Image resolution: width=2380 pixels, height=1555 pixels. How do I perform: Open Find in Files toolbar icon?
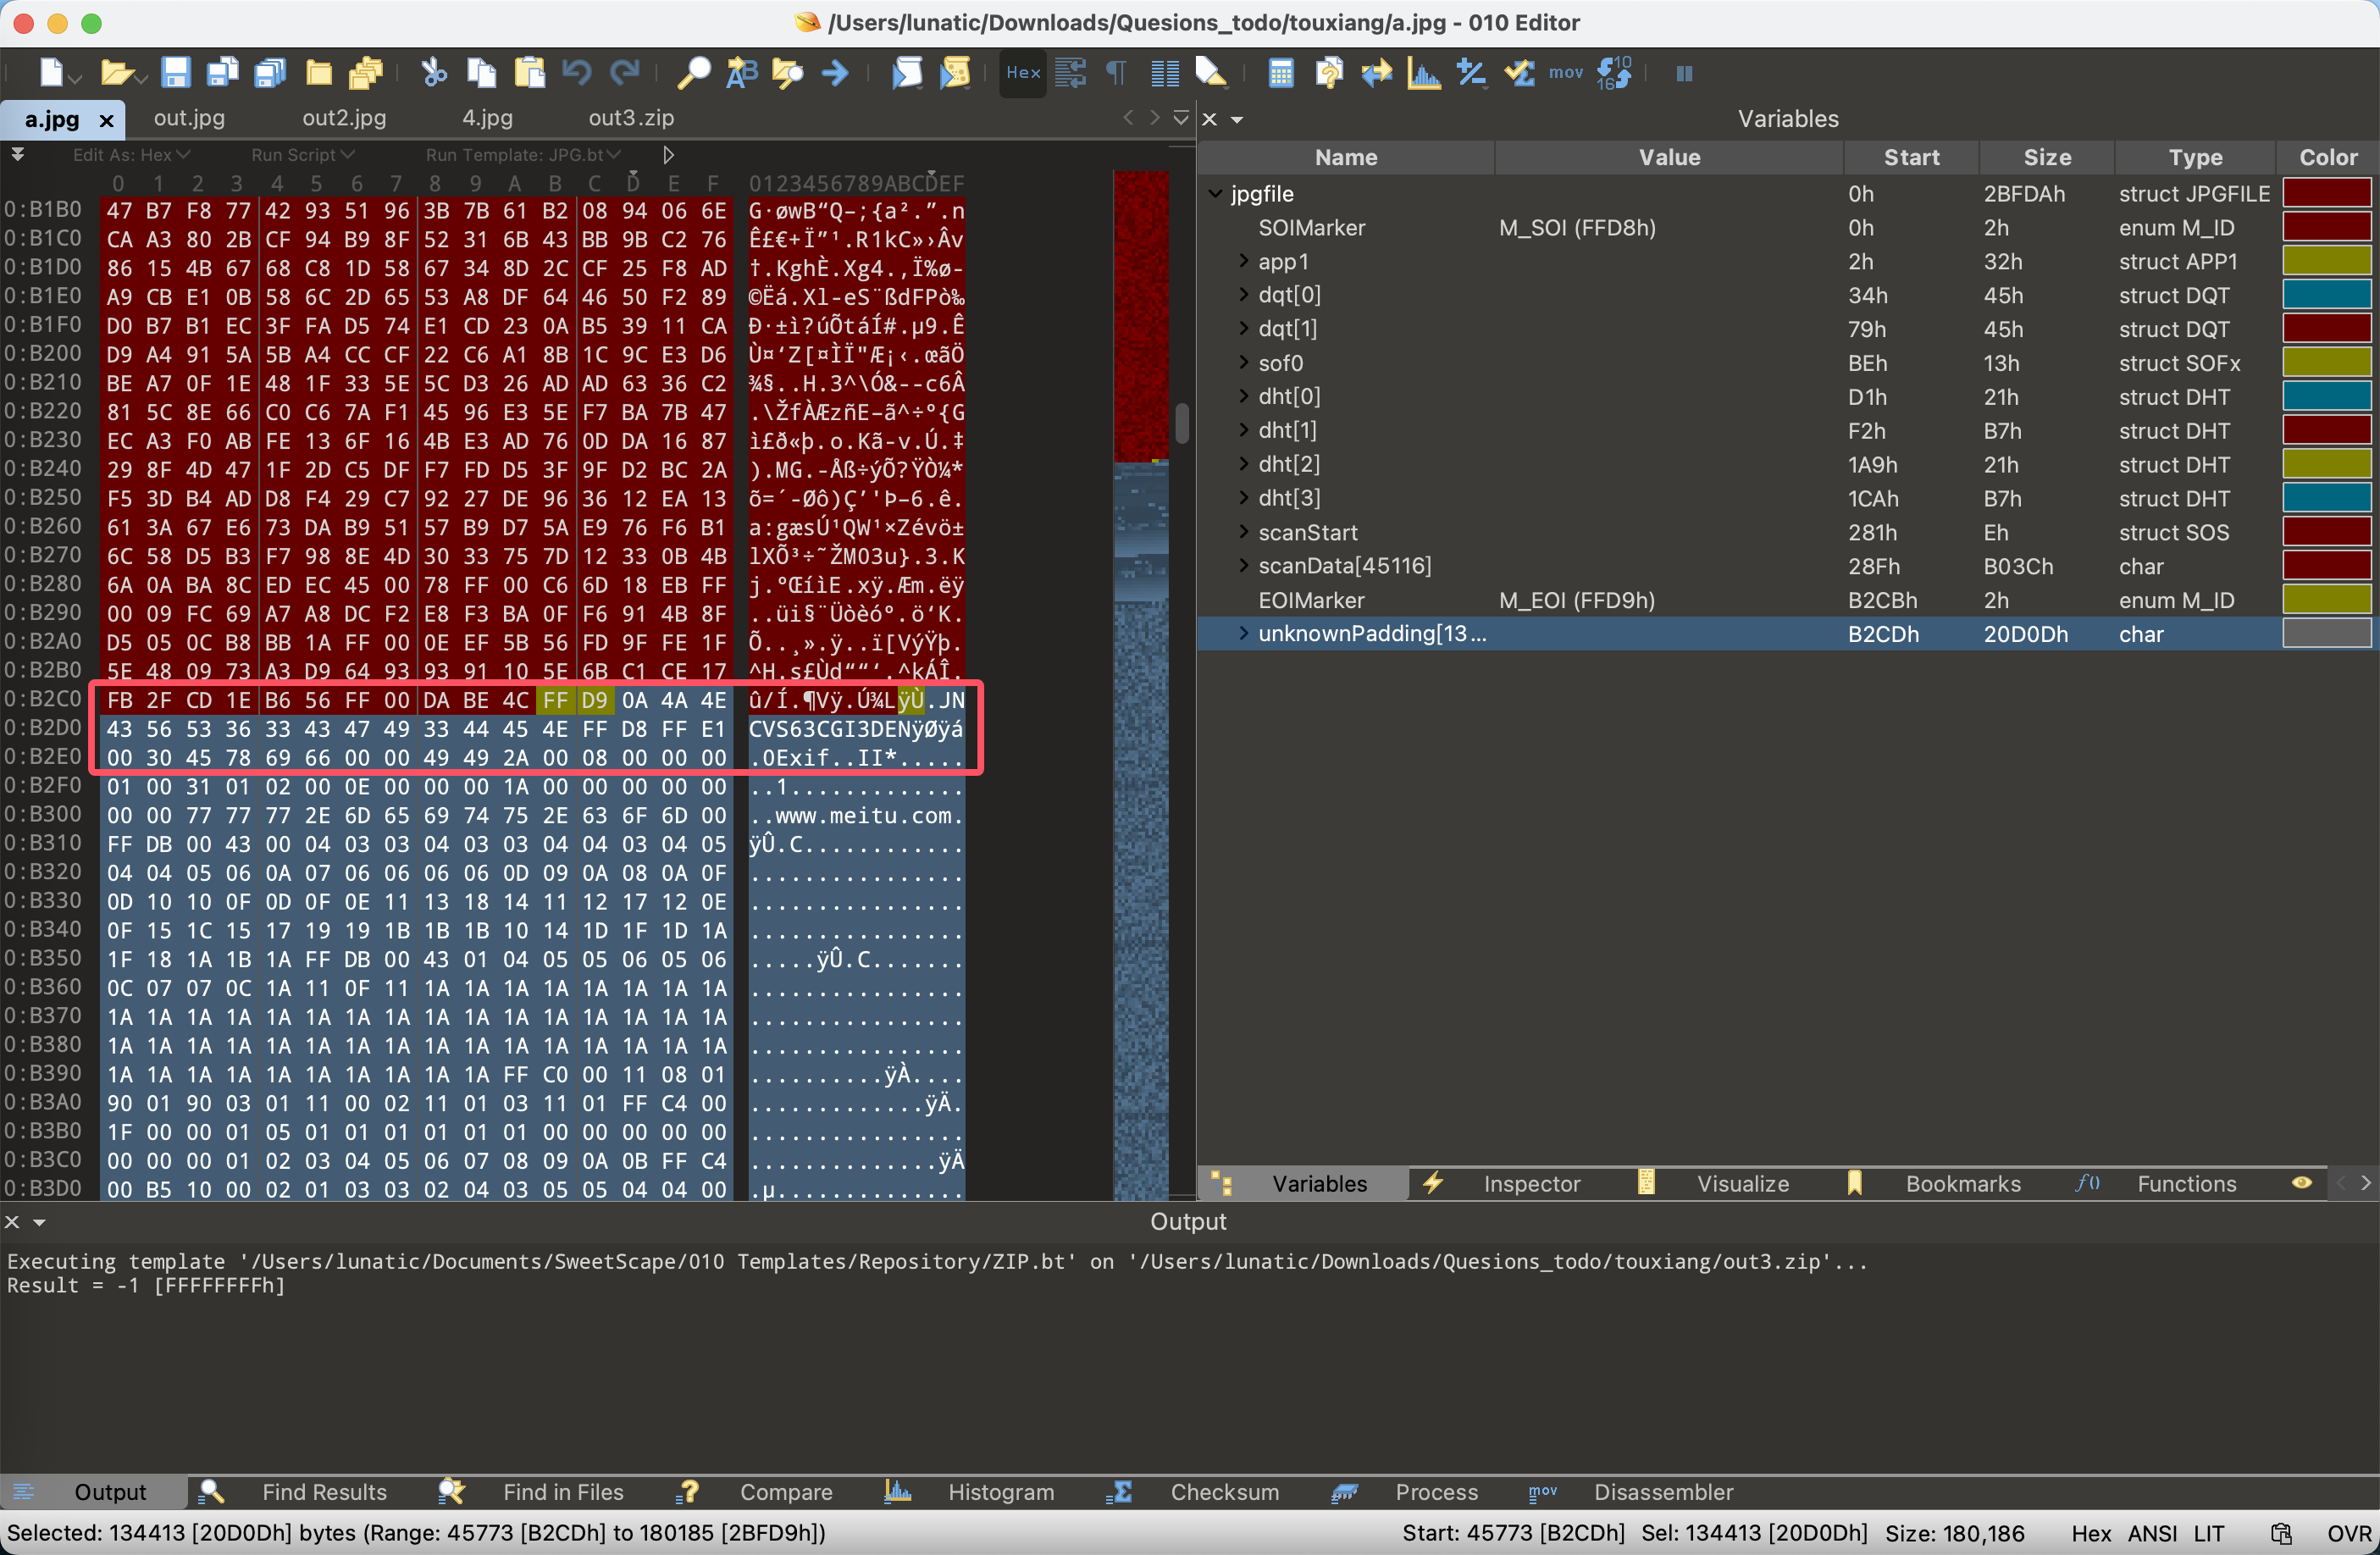tap(788, 73)
